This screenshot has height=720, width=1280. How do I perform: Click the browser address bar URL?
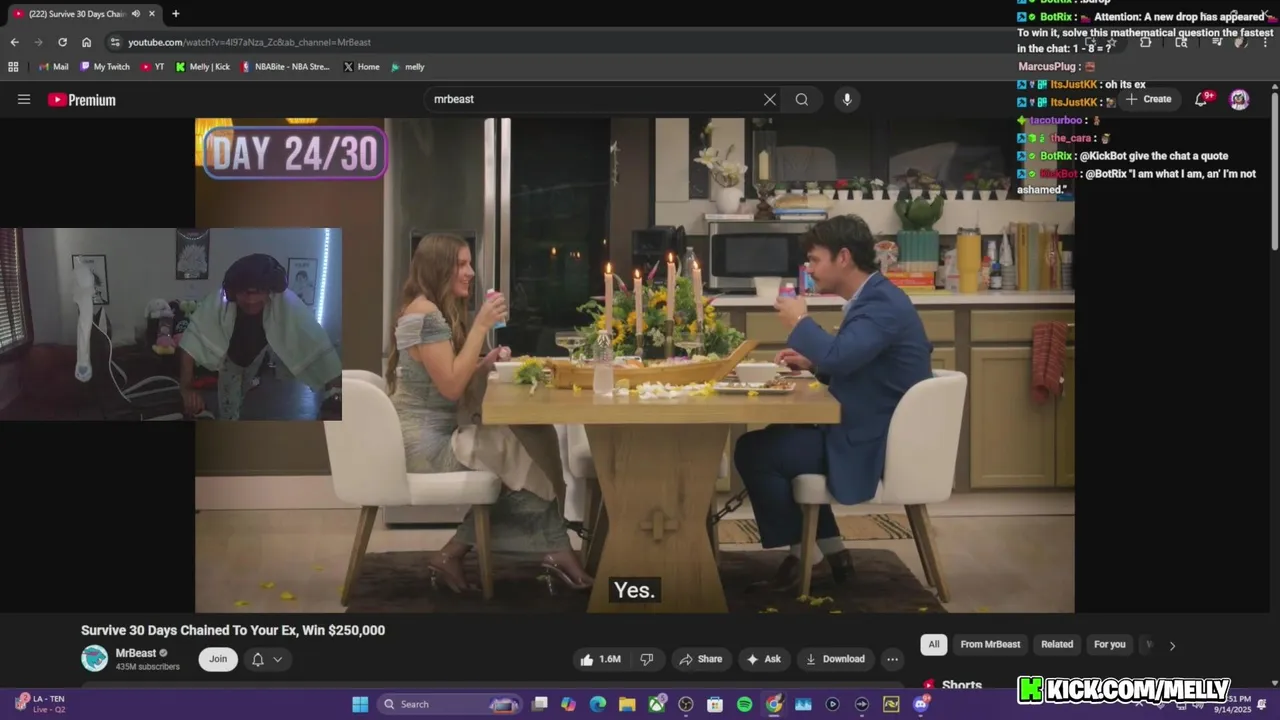point(249,42)
